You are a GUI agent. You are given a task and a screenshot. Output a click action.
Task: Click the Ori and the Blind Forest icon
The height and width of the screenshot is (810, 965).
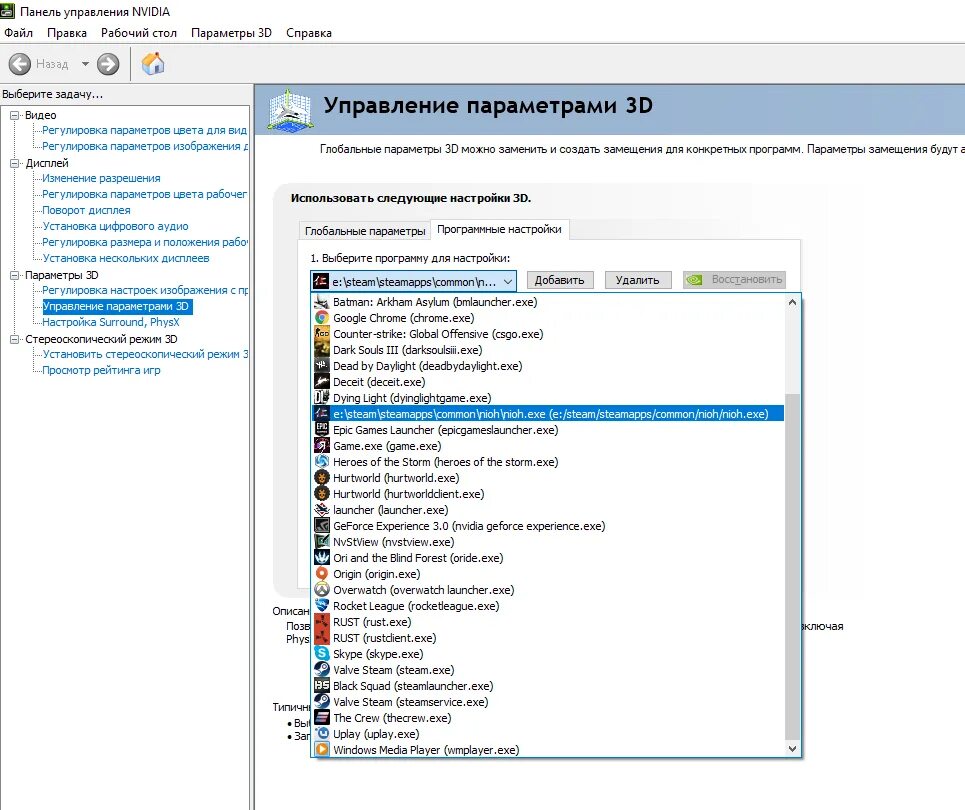pos(321,558)
